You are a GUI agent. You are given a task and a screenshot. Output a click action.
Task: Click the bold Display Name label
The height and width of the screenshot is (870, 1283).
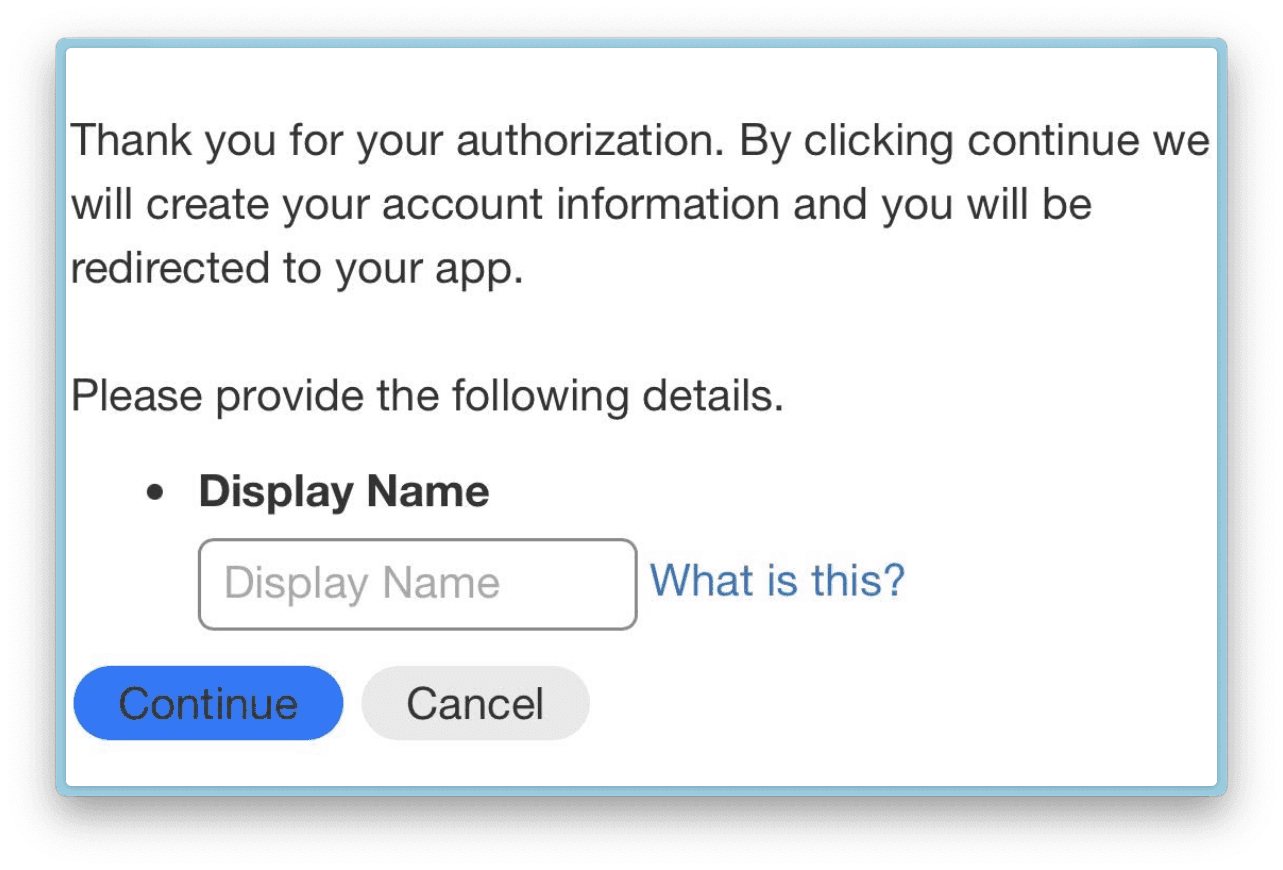tap(344, 492)
